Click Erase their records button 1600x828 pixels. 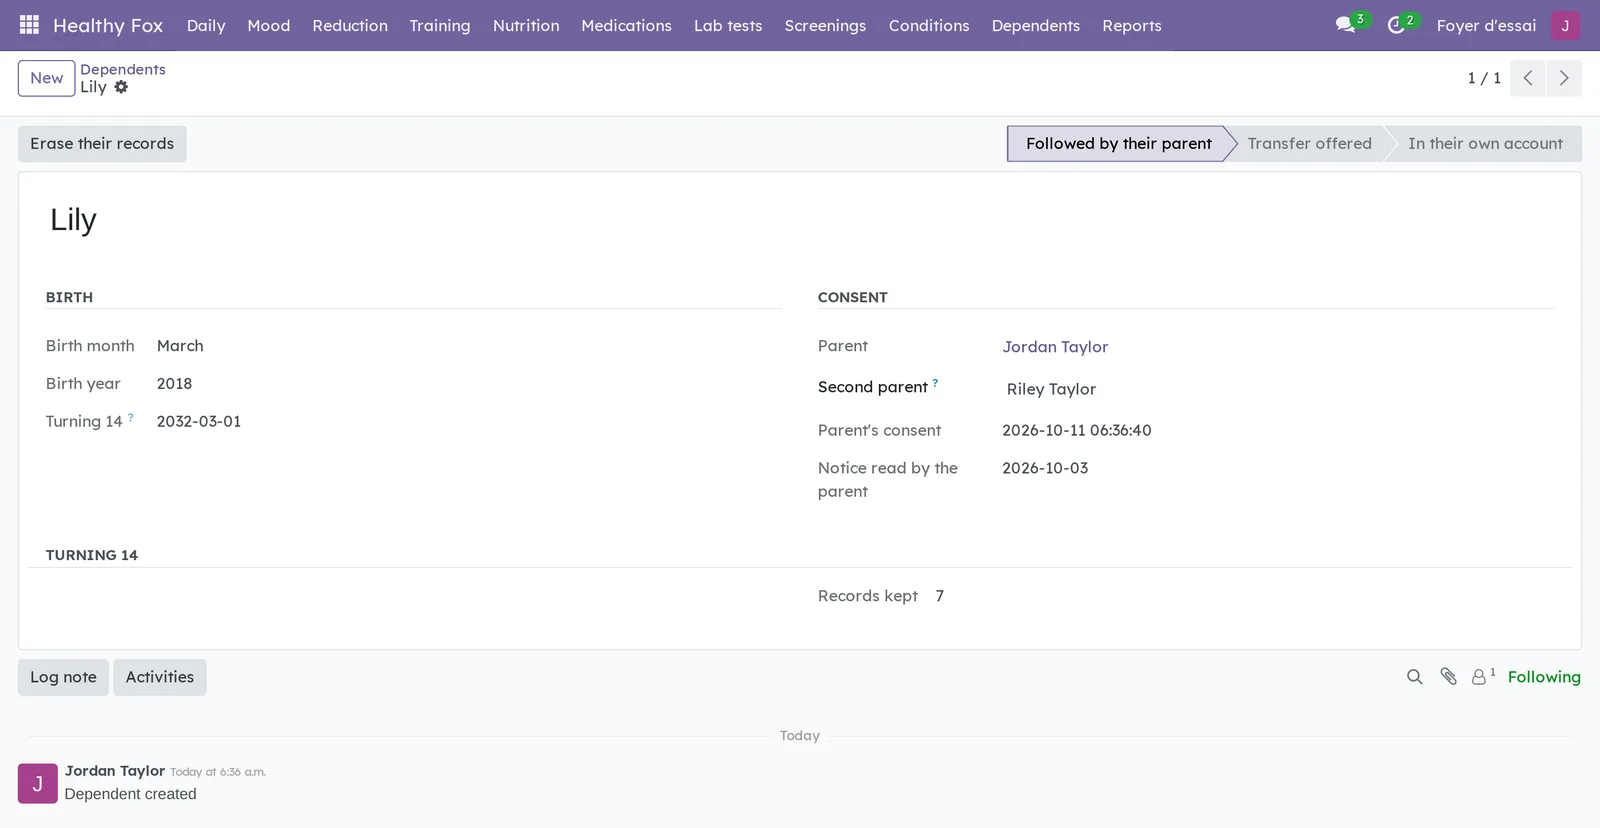(x=102, y=143)
